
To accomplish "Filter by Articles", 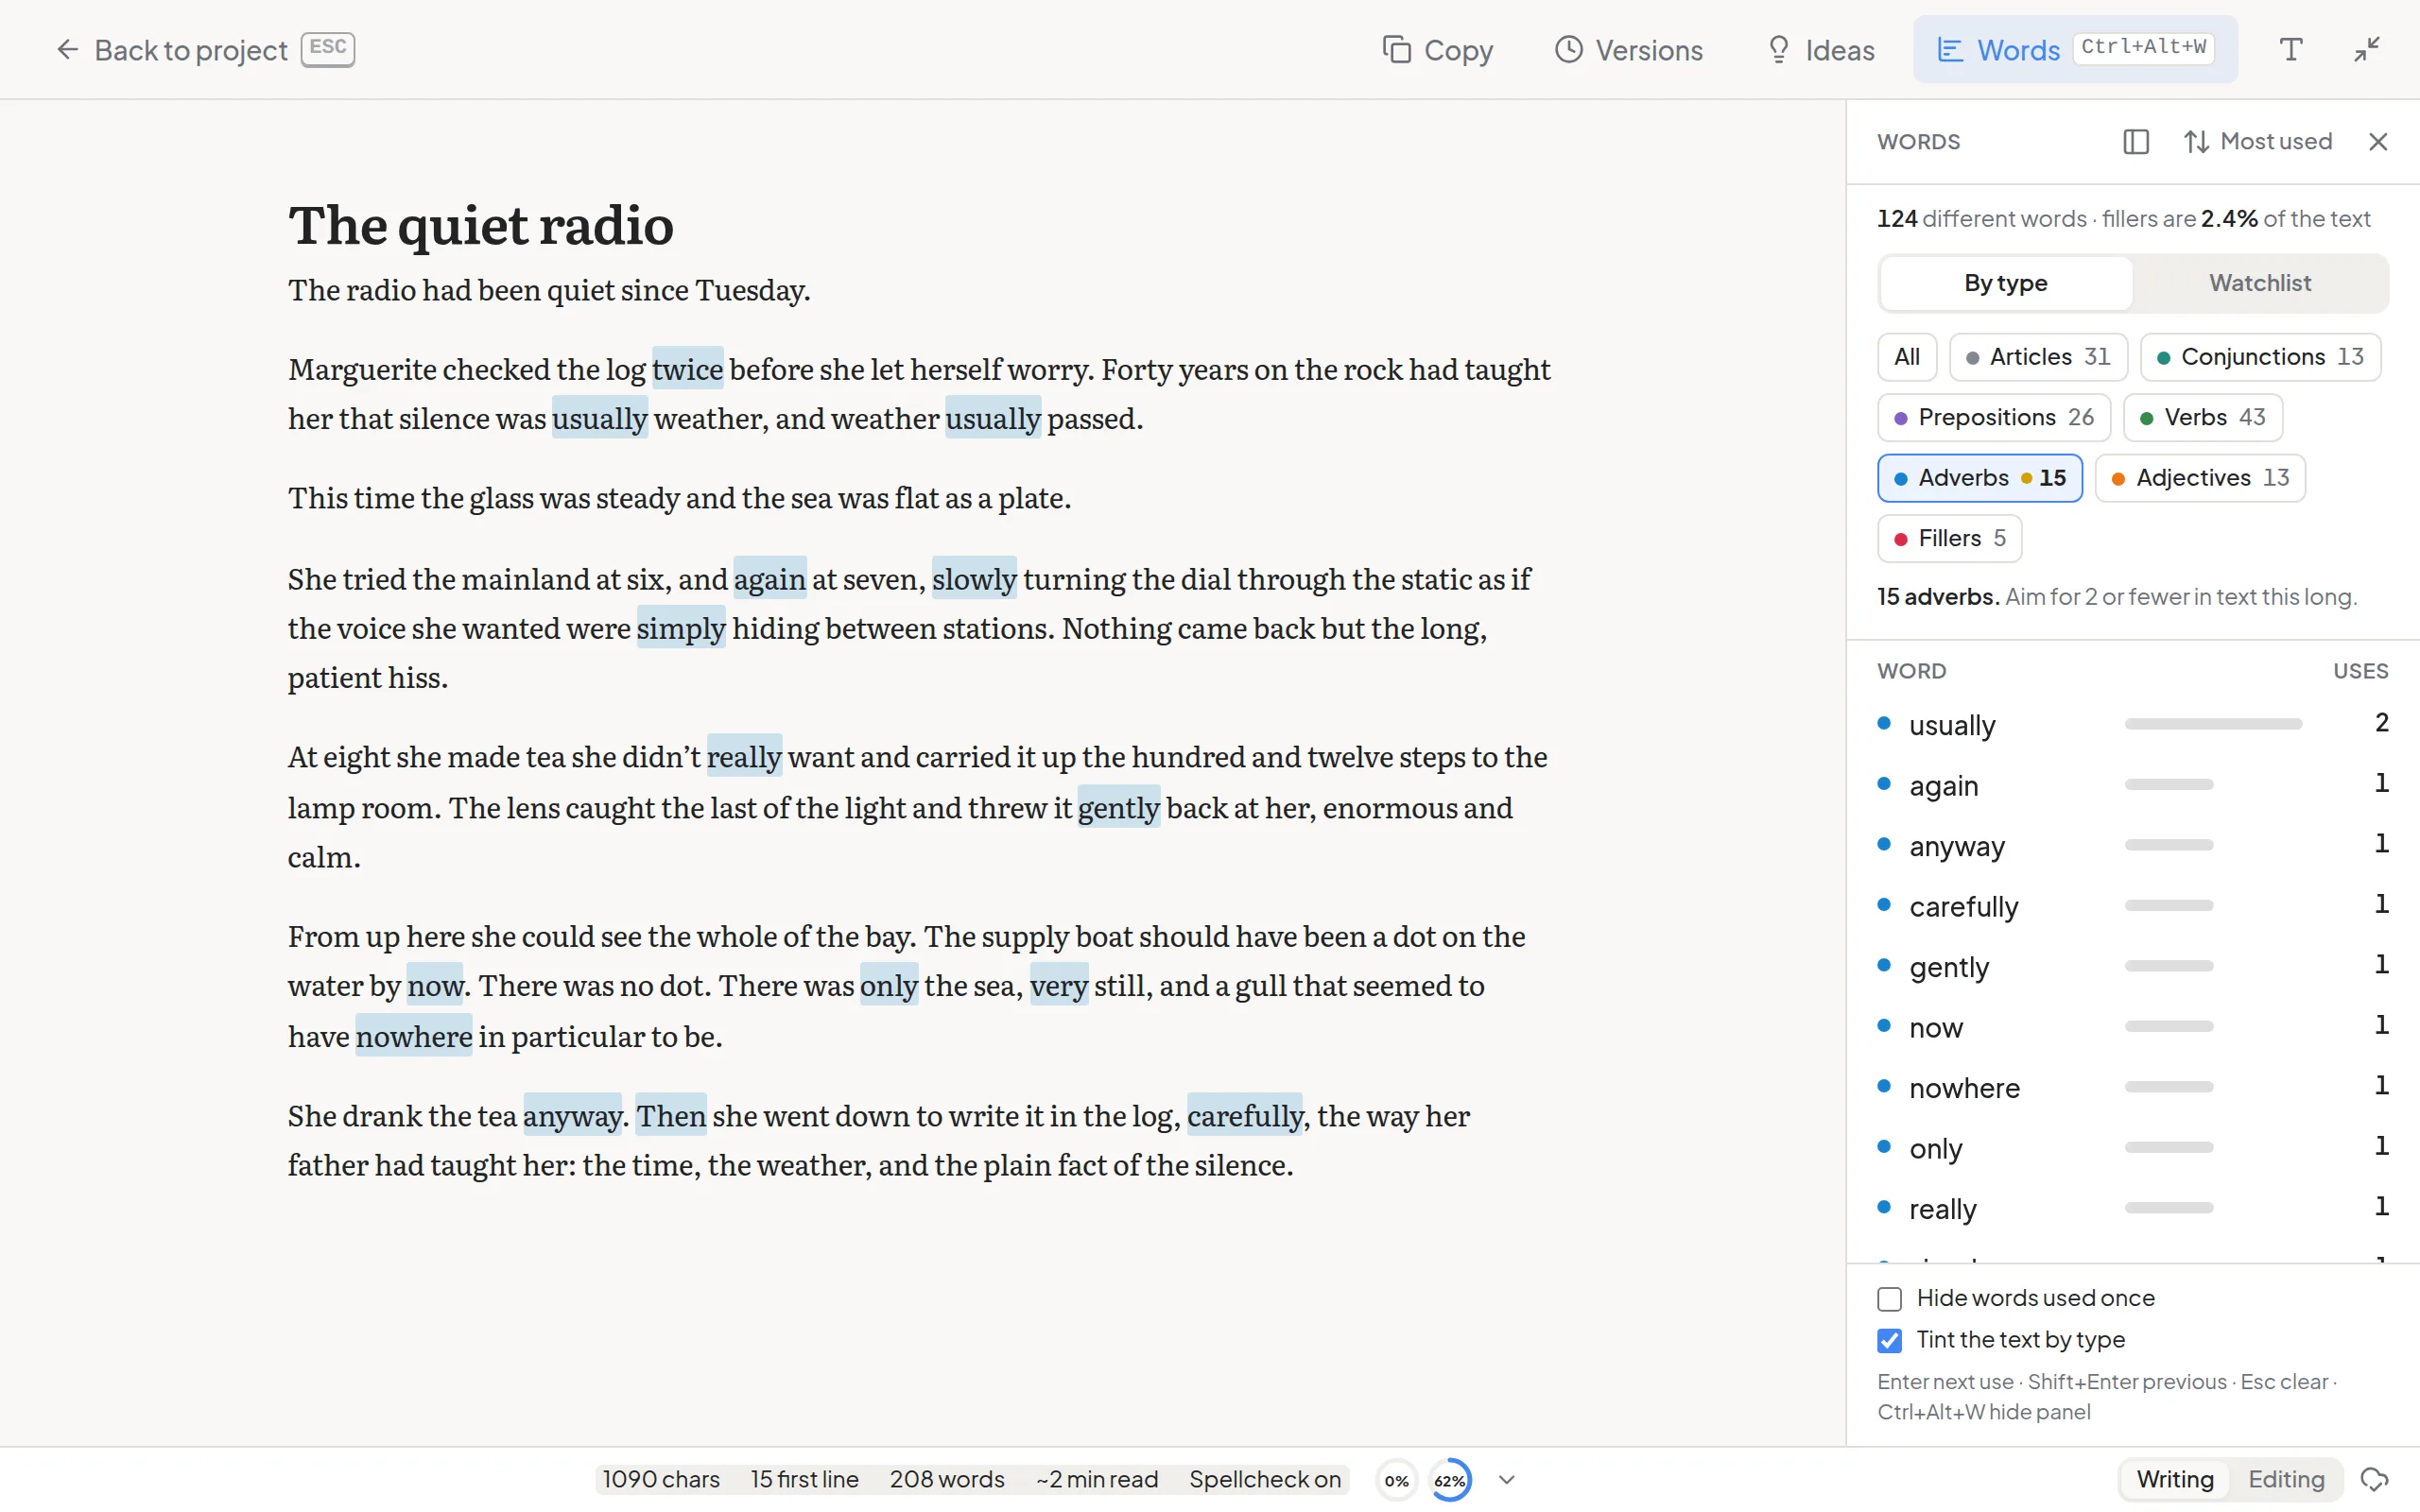I will [x=2038, y=357].
